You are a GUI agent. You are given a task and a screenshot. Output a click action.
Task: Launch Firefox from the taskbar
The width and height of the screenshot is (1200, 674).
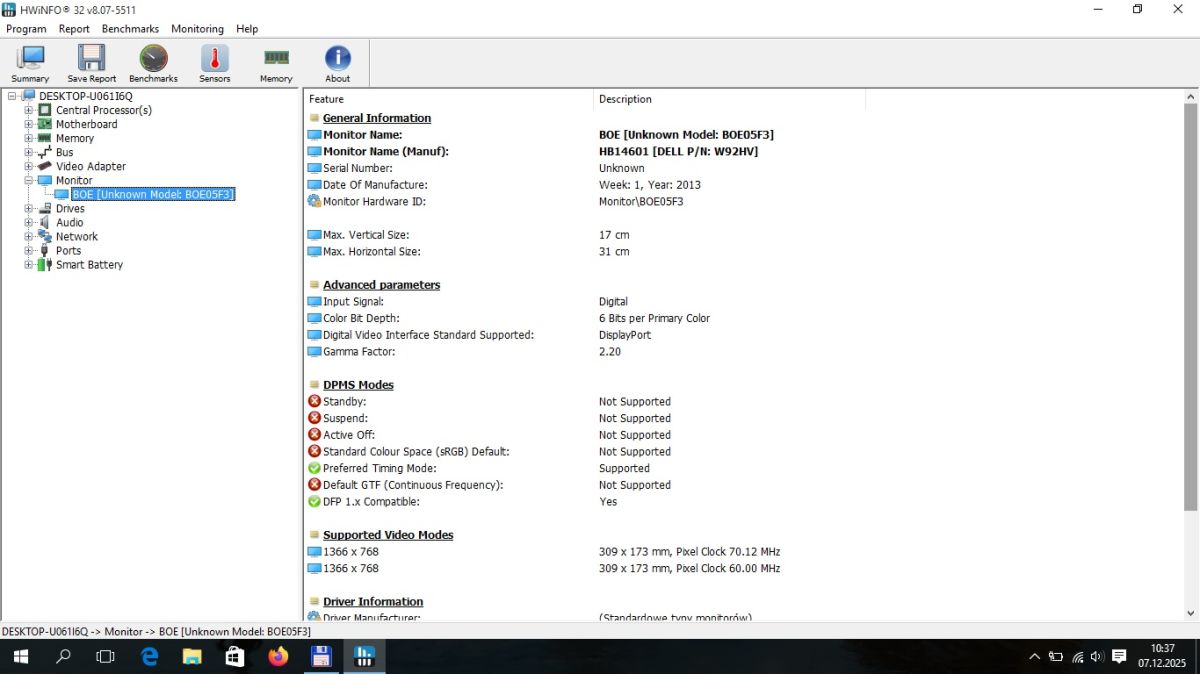[x=278, y=657]
